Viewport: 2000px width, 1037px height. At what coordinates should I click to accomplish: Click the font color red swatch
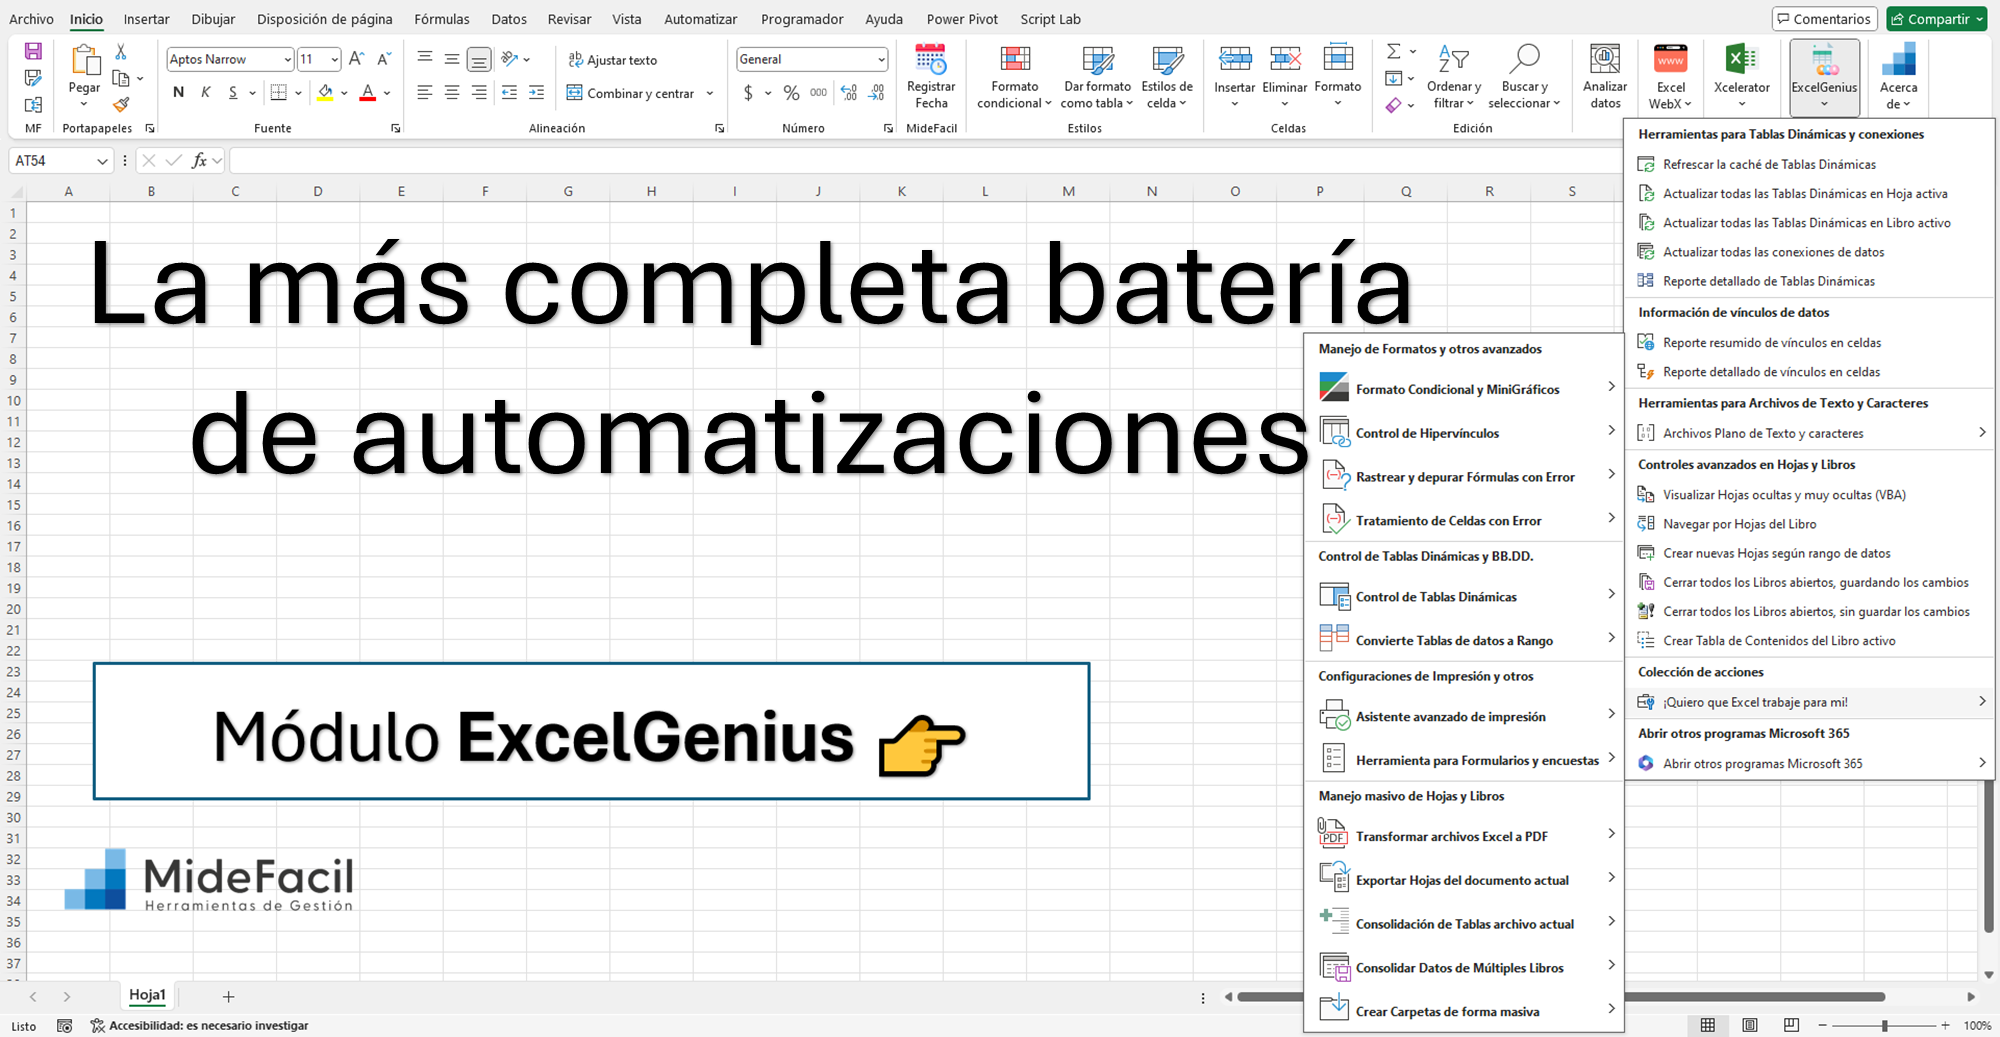(368, 93)
